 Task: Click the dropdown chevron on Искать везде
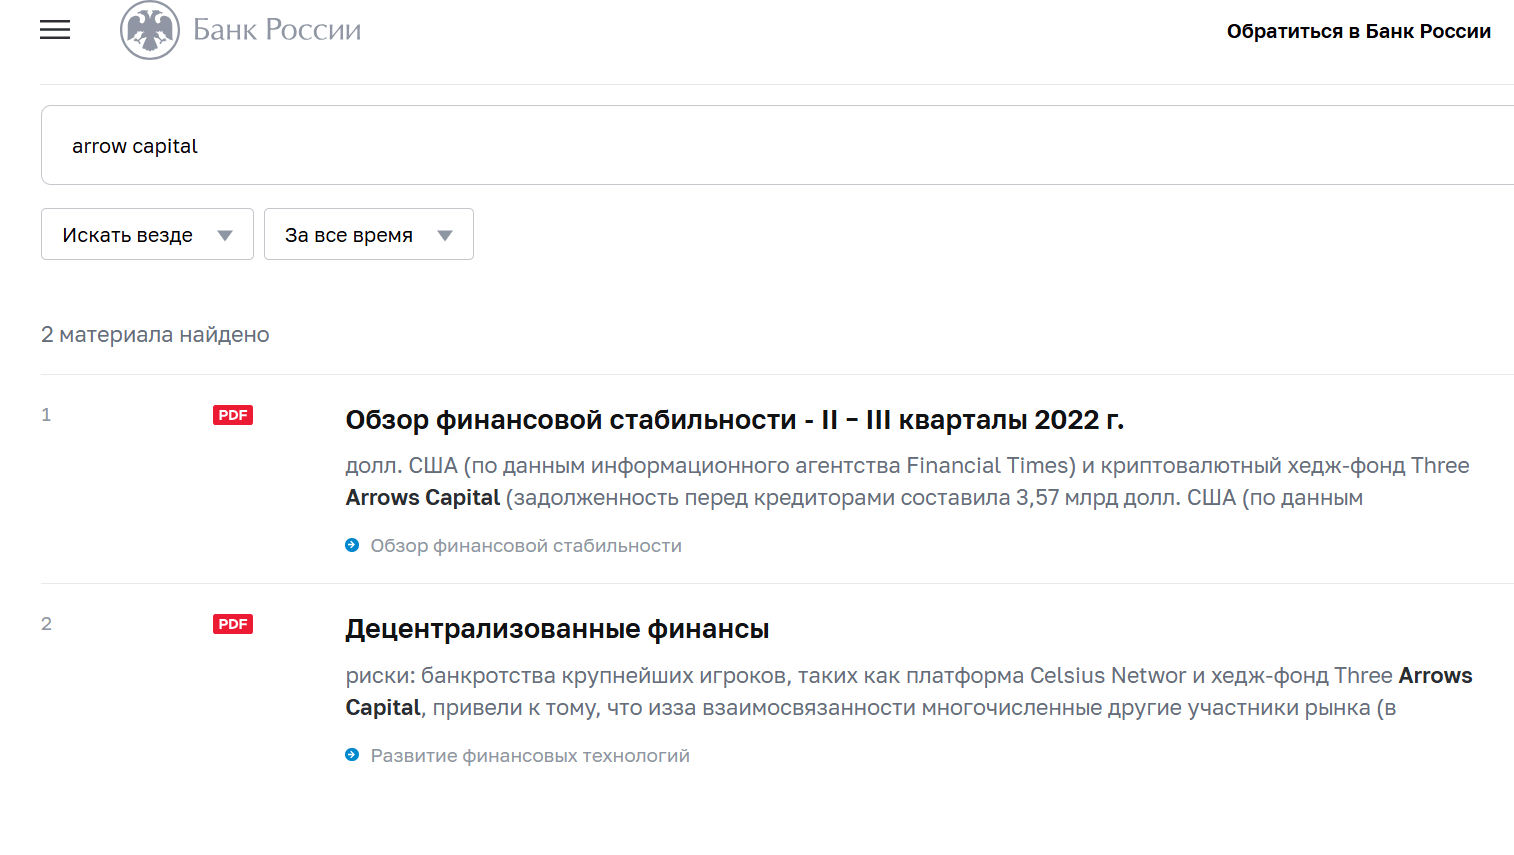point(224,233)
